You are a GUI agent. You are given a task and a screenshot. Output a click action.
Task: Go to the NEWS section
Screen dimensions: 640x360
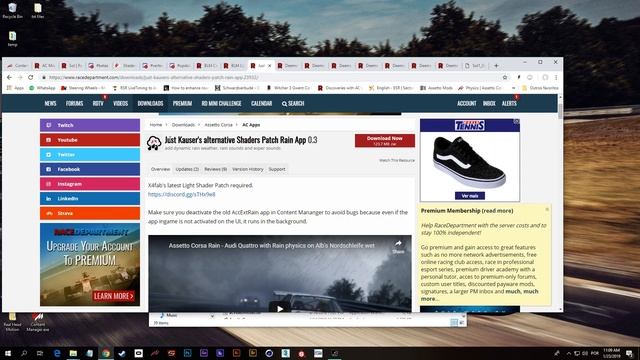click(x=51, y=103)
